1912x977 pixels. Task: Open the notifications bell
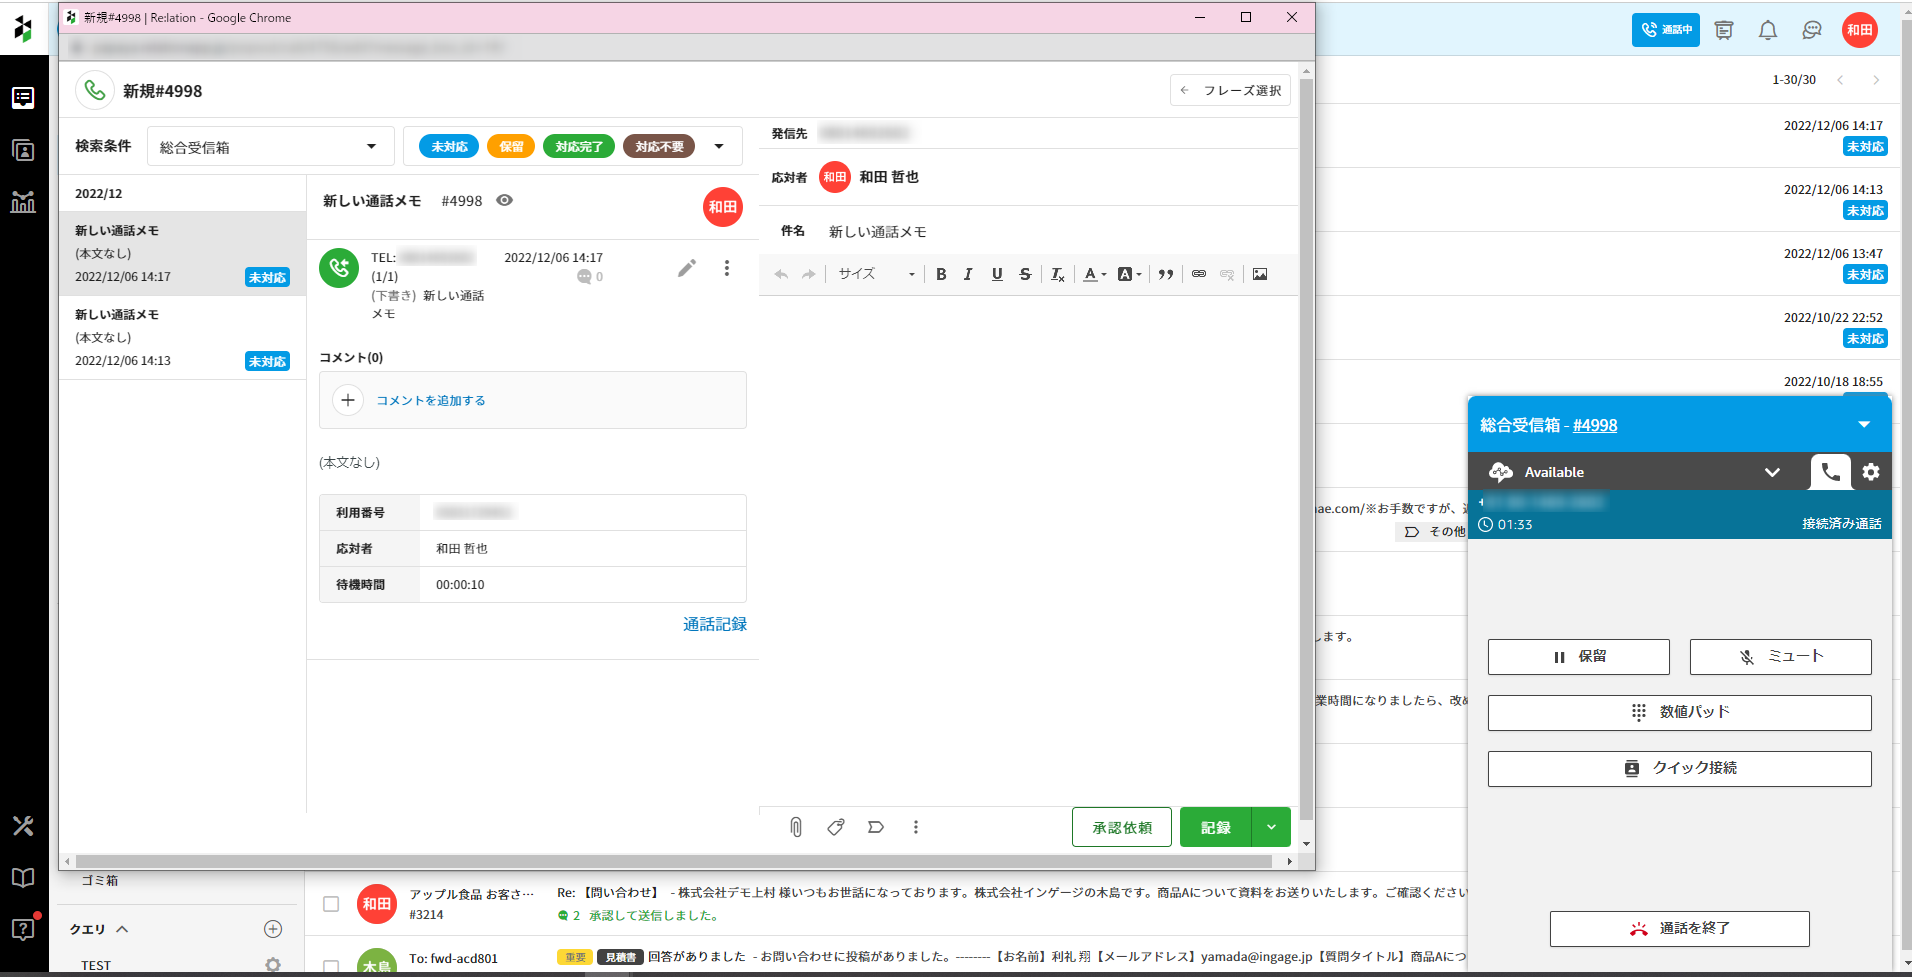[1768, 30]
